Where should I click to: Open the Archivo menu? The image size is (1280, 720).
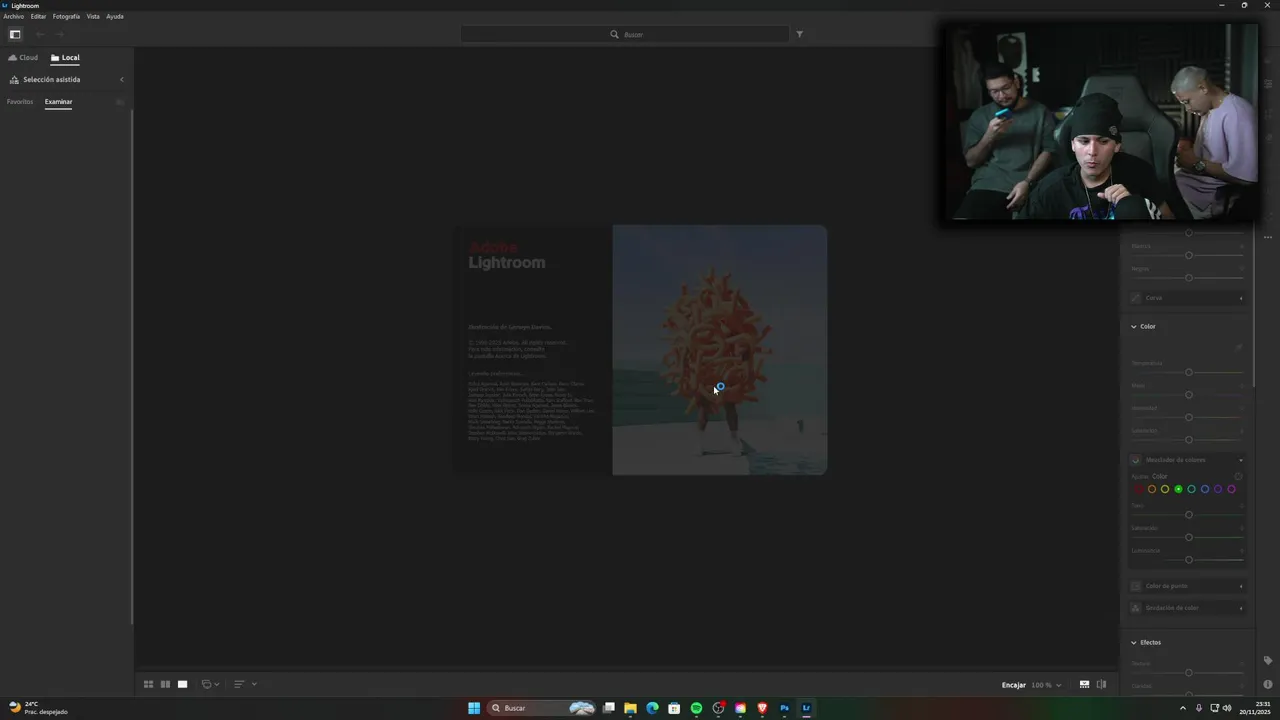(13, 16)
